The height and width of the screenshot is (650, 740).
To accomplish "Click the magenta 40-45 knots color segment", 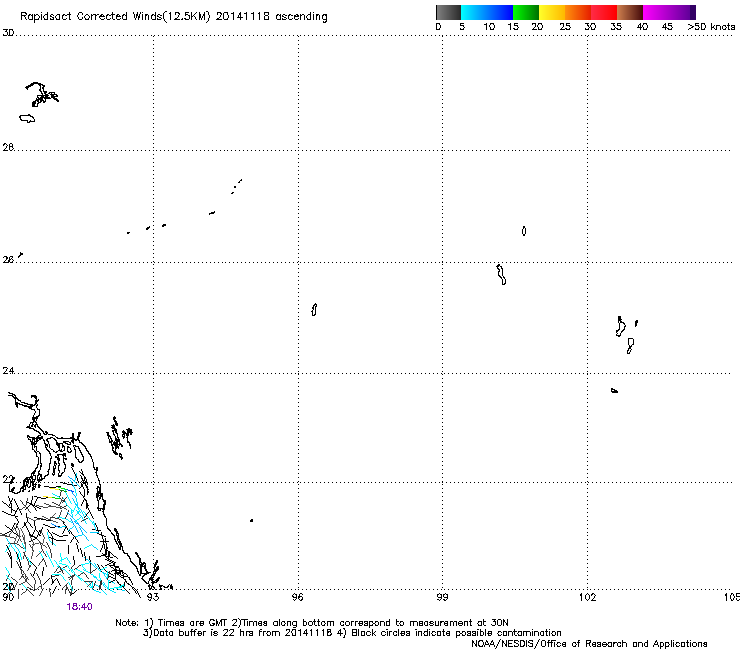I will [x=656, y=12].
